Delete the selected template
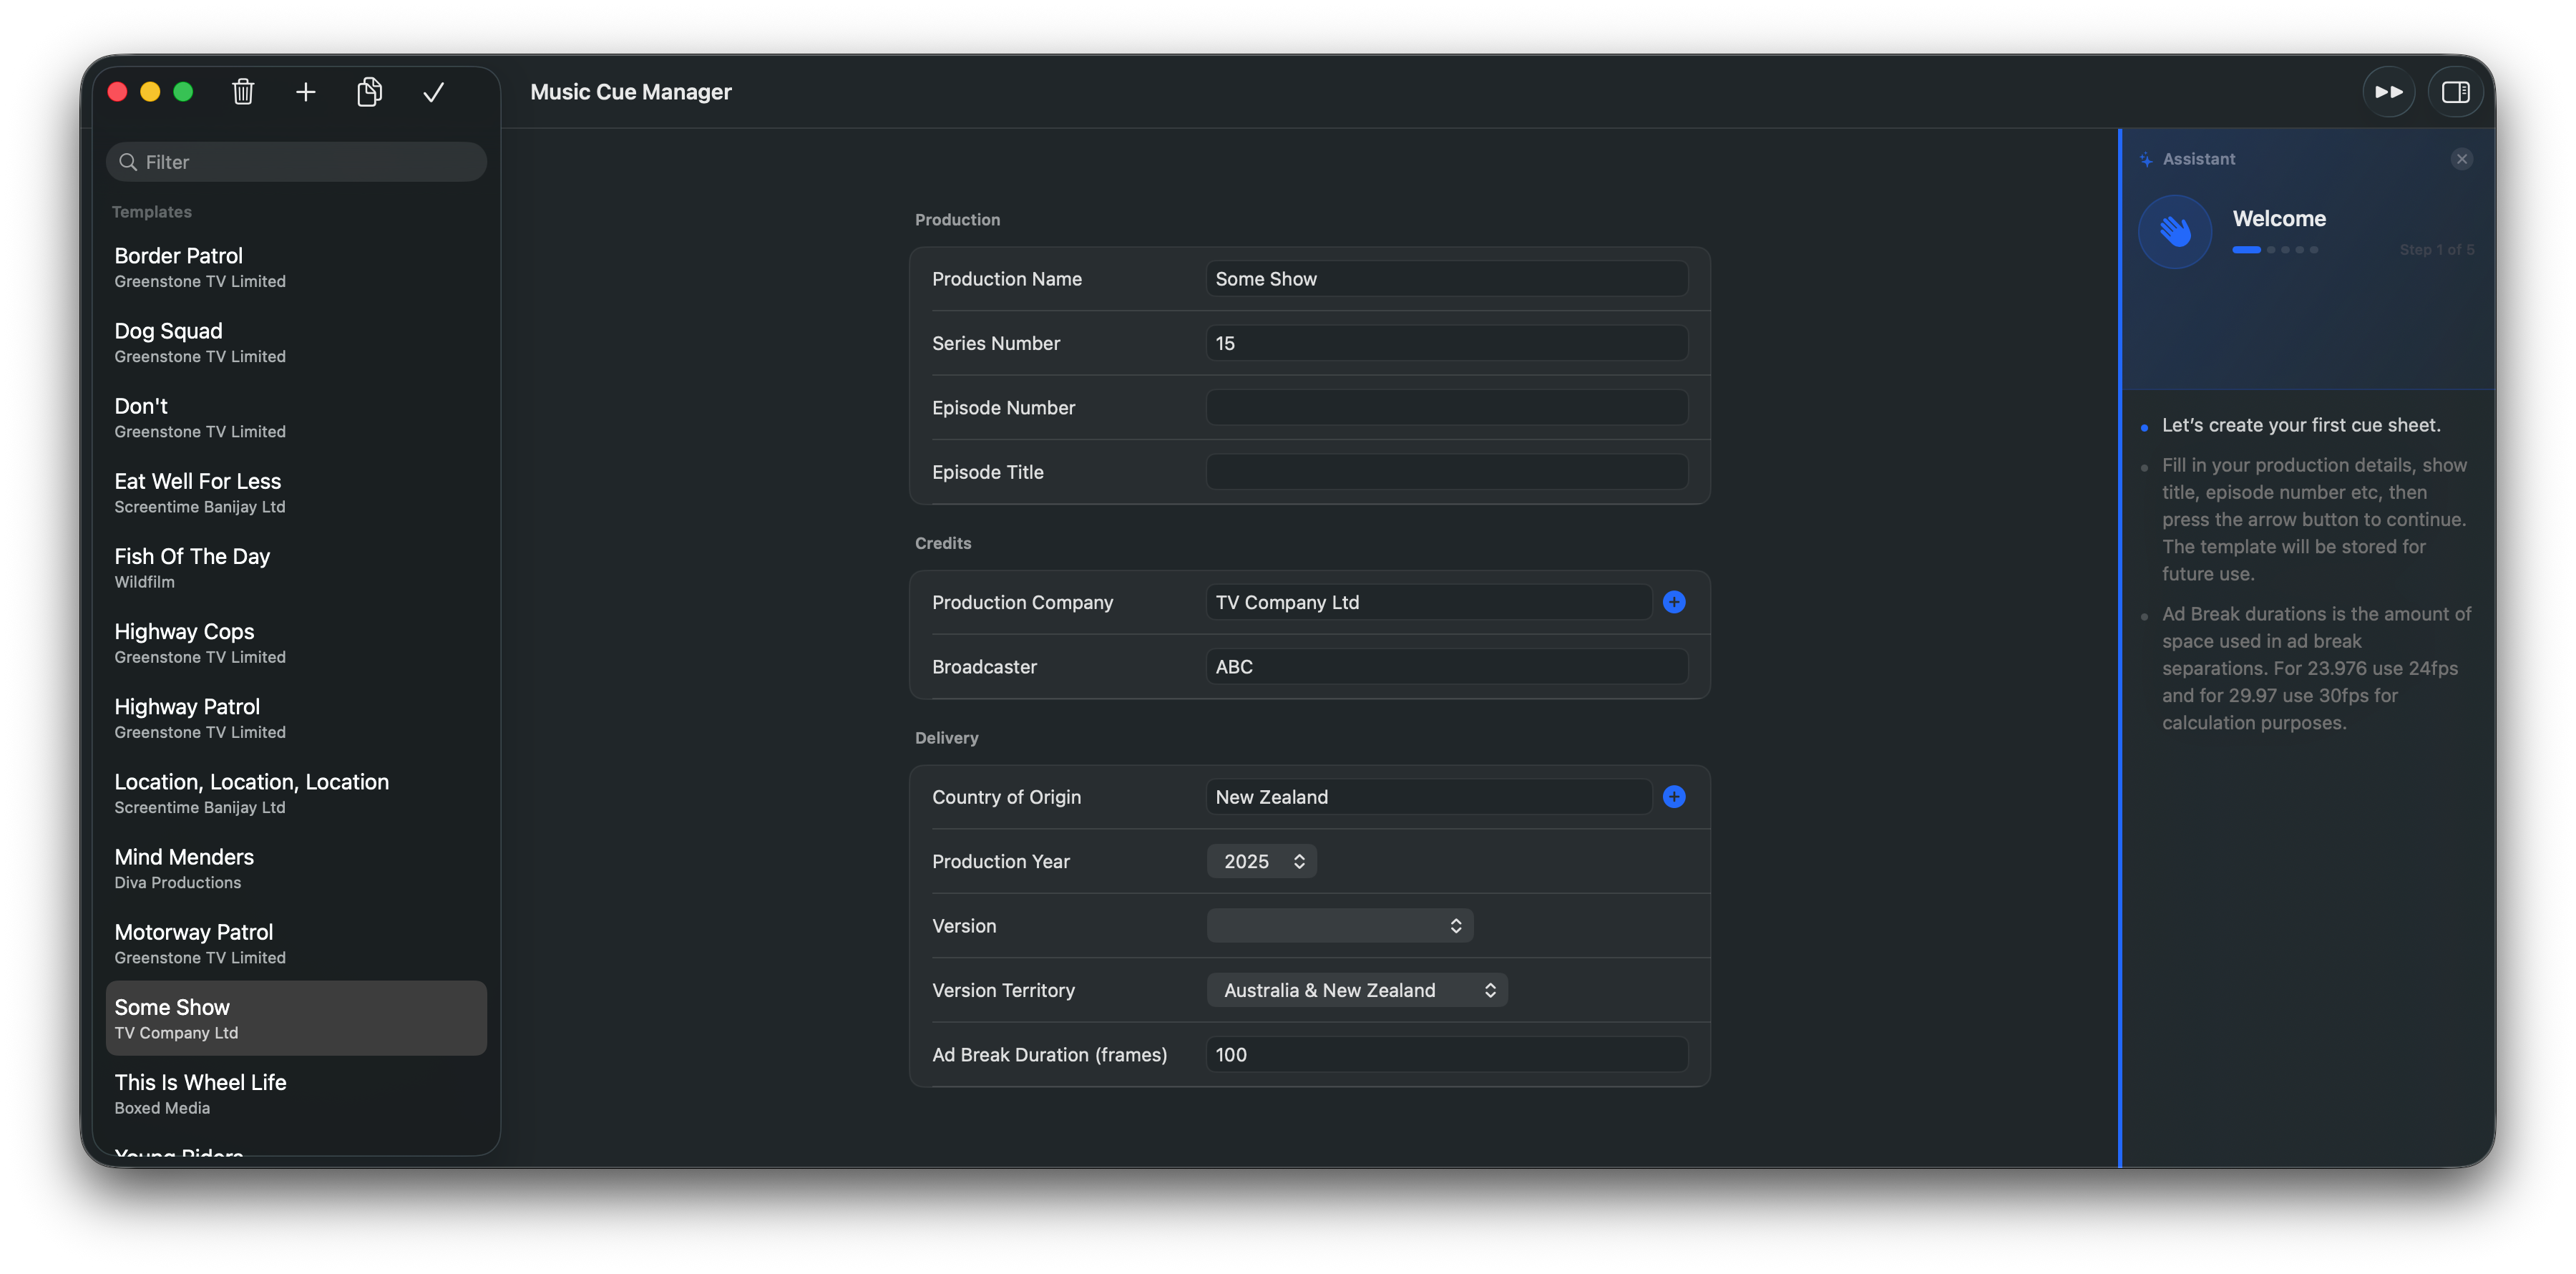Image resolution: width=2576 pixels, height=1274 pixels. 243,91
